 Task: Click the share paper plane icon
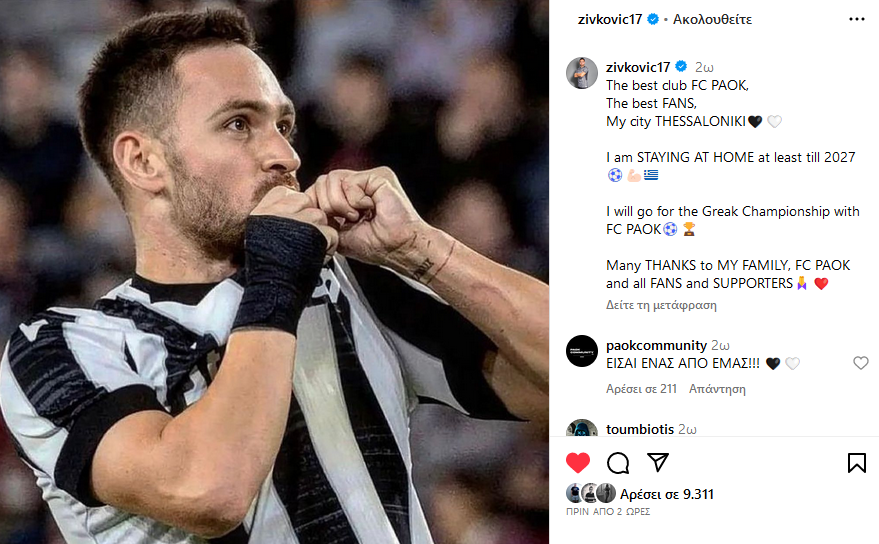click(x=657, y=462)
